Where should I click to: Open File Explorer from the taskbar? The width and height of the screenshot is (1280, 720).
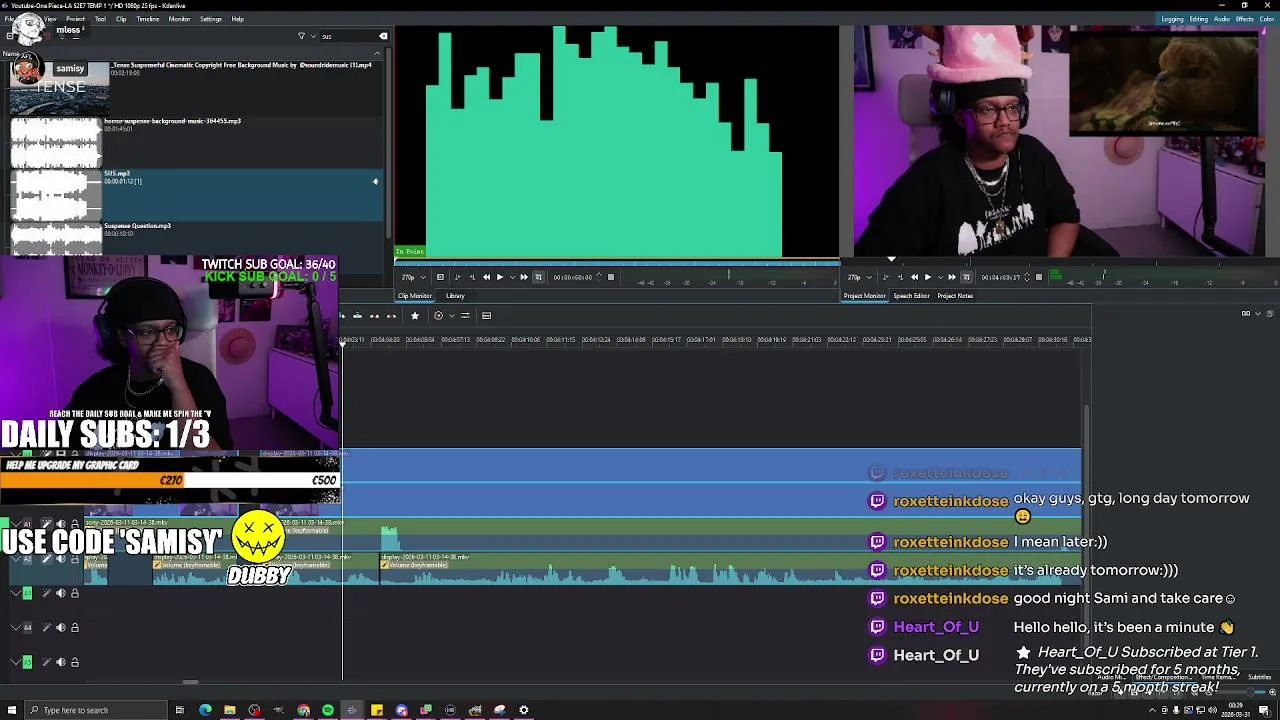(x=229, y=710)
